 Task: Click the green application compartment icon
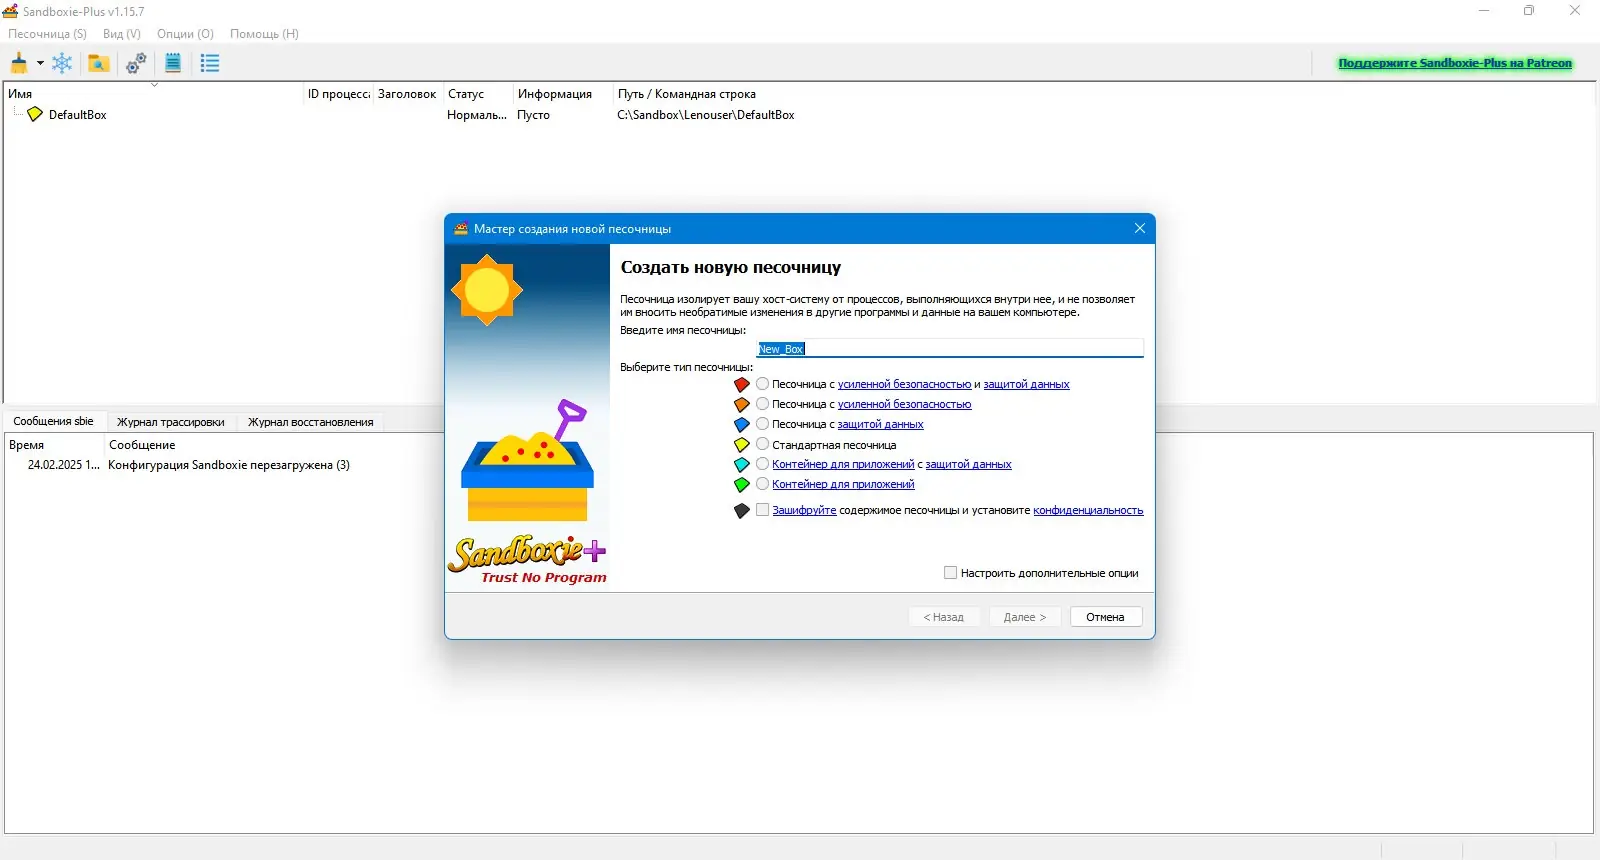742,484
